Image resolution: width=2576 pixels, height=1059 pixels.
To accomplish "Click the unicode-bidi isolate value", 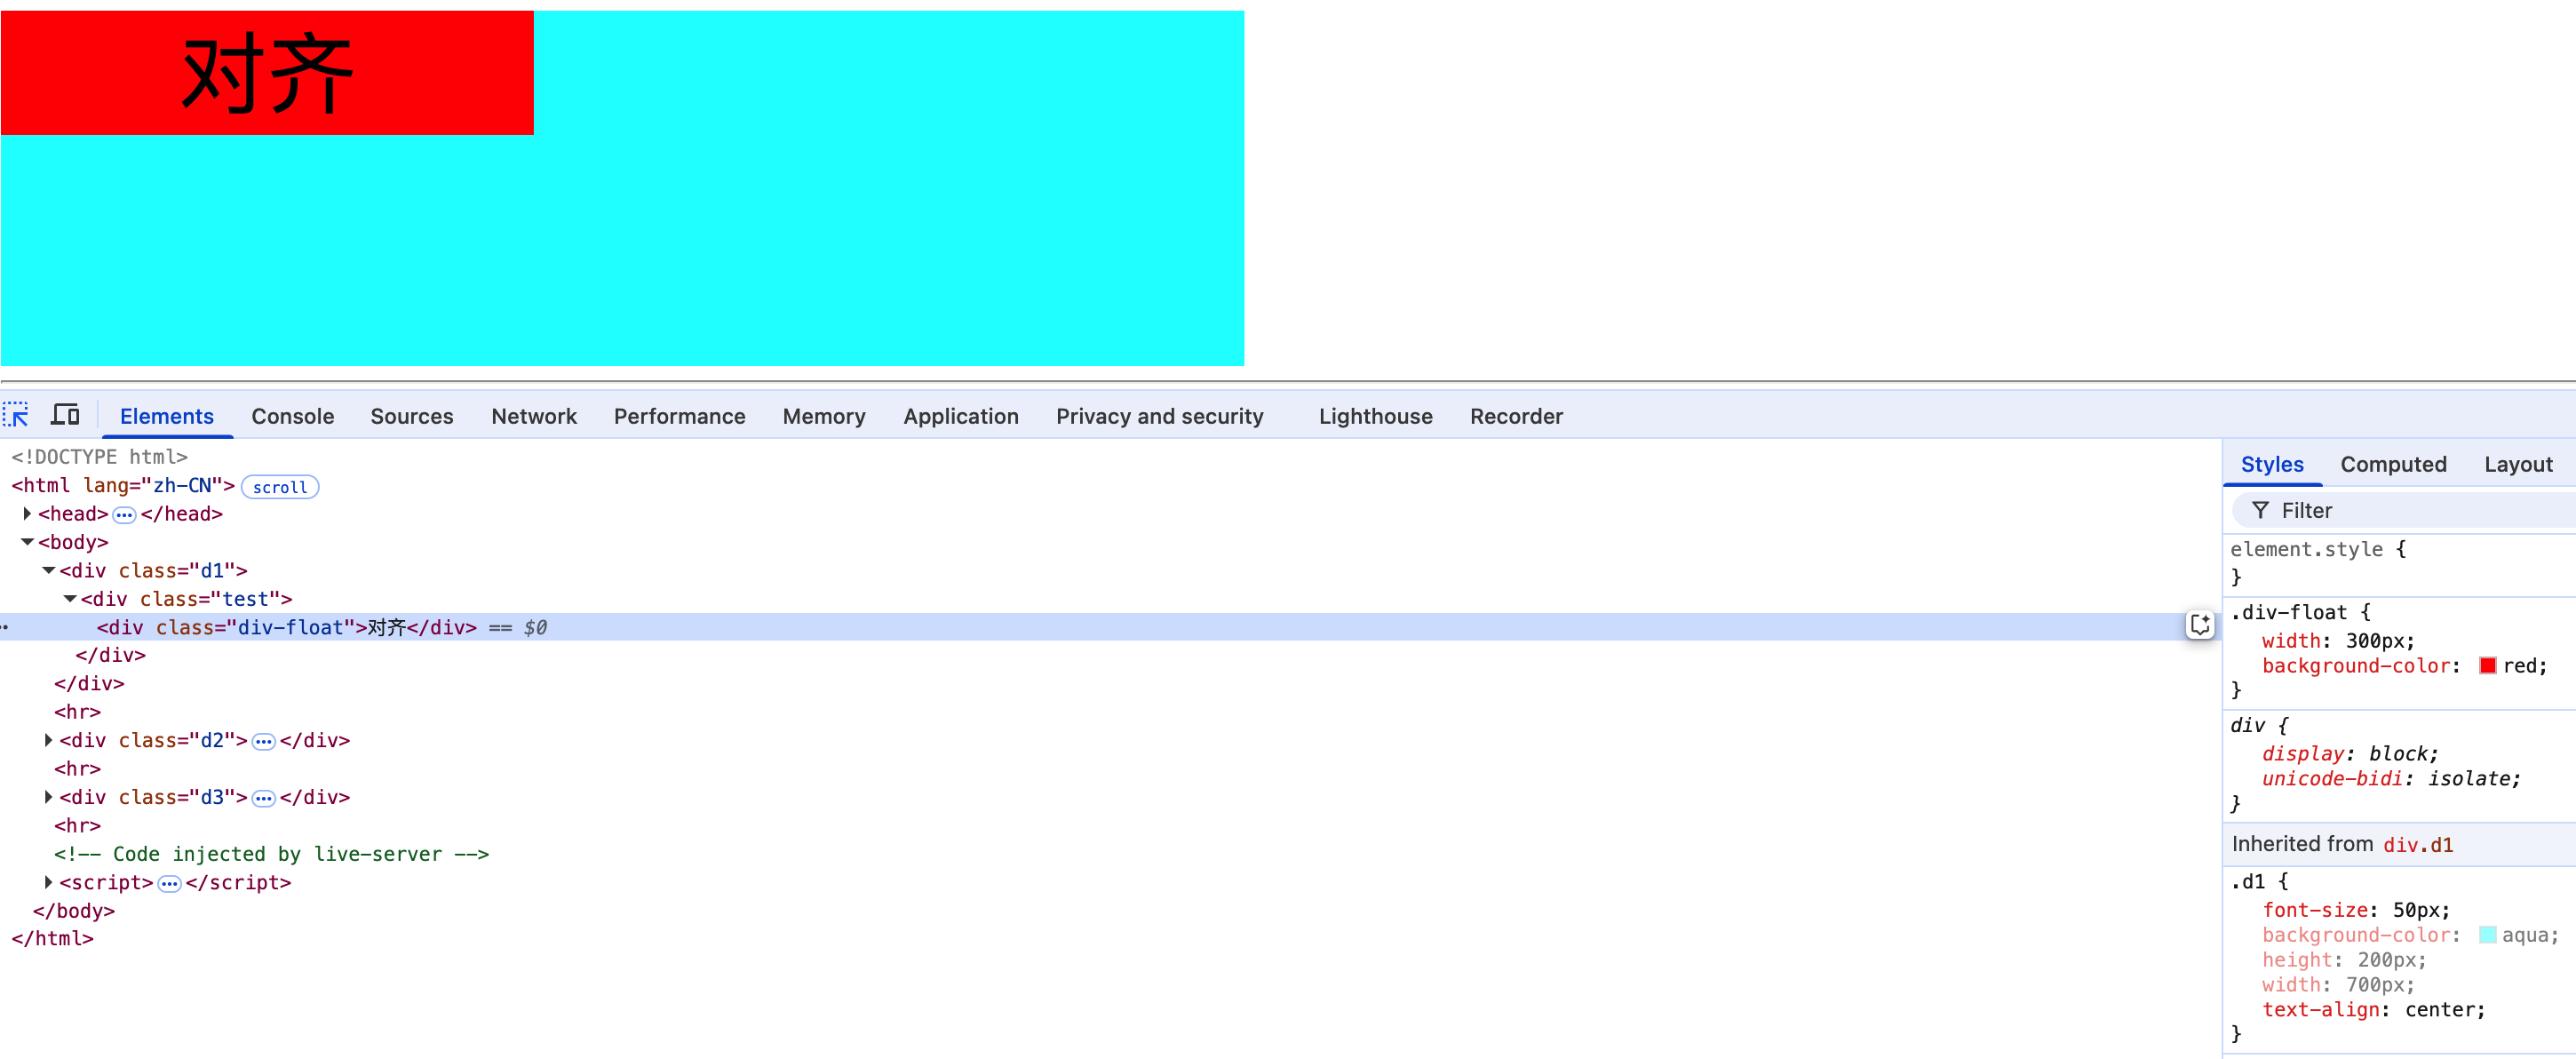I will click(2470, 779).
